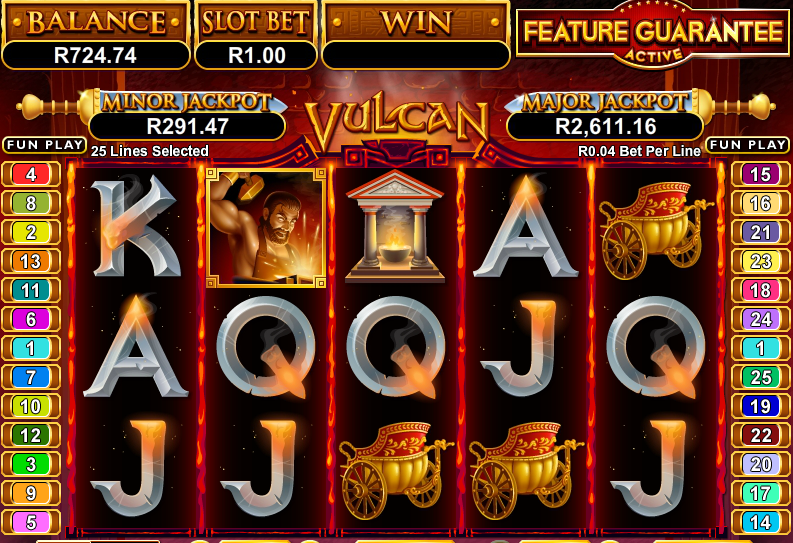
Task: Click the Major Jackpot amount display
Action: [x=605, y=126]
